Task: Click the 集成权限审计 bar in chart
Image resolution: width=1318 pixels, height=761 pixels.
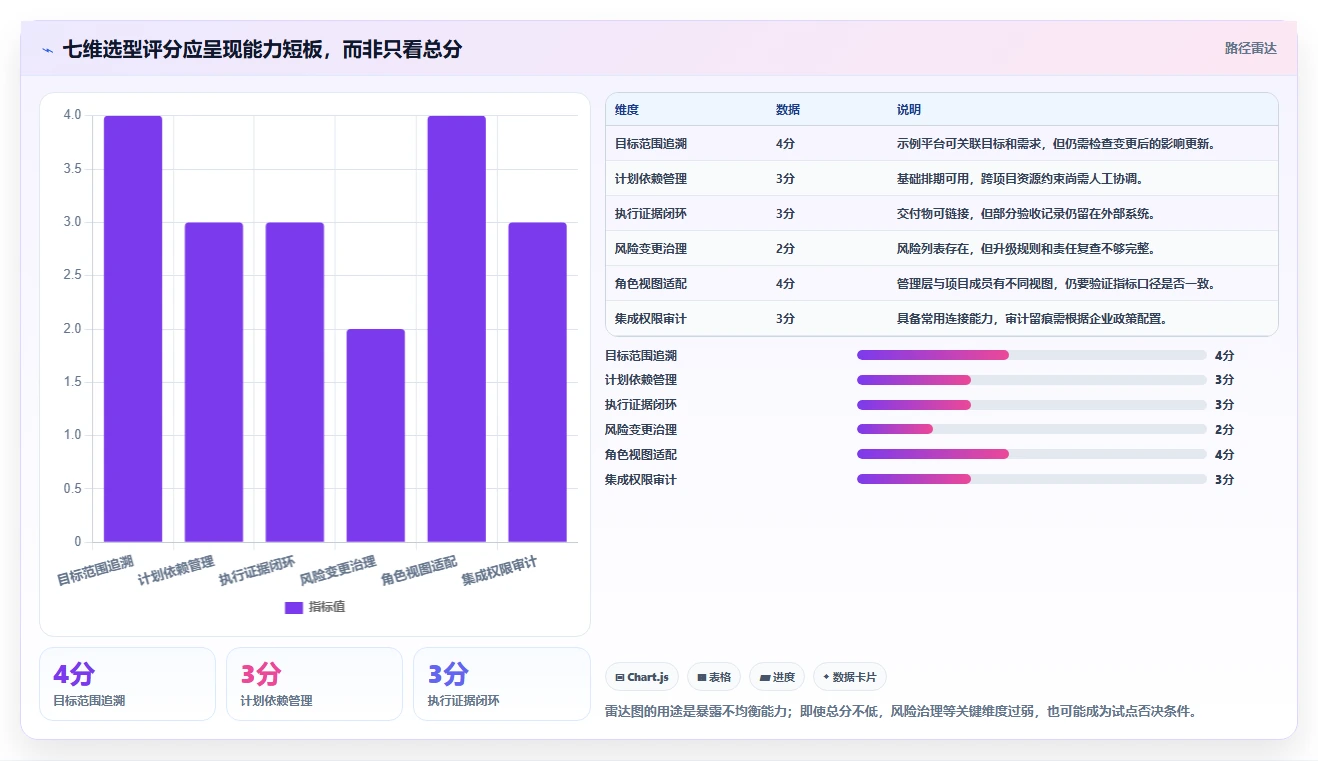Action: pos(537,382)
